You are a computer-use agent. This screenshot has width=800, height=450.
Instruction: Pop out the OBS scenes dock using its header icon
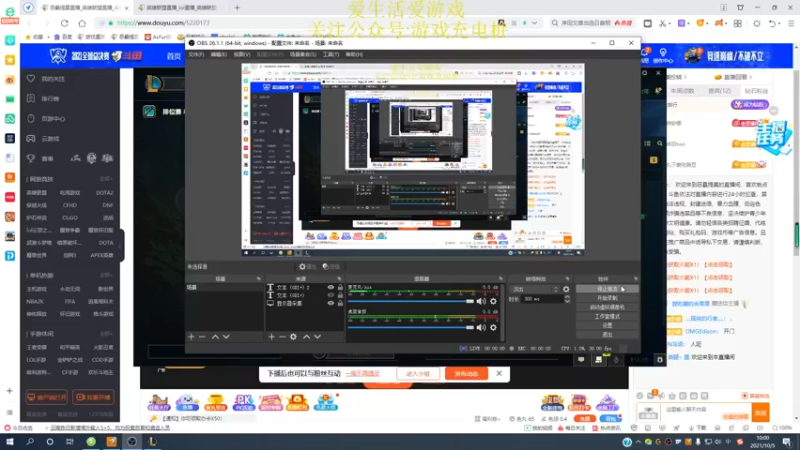click(258, 279)
